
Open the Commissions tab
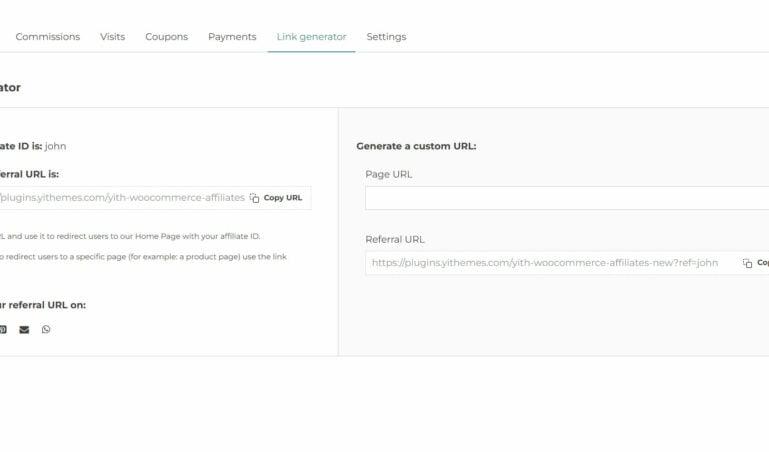coord(48,37)
